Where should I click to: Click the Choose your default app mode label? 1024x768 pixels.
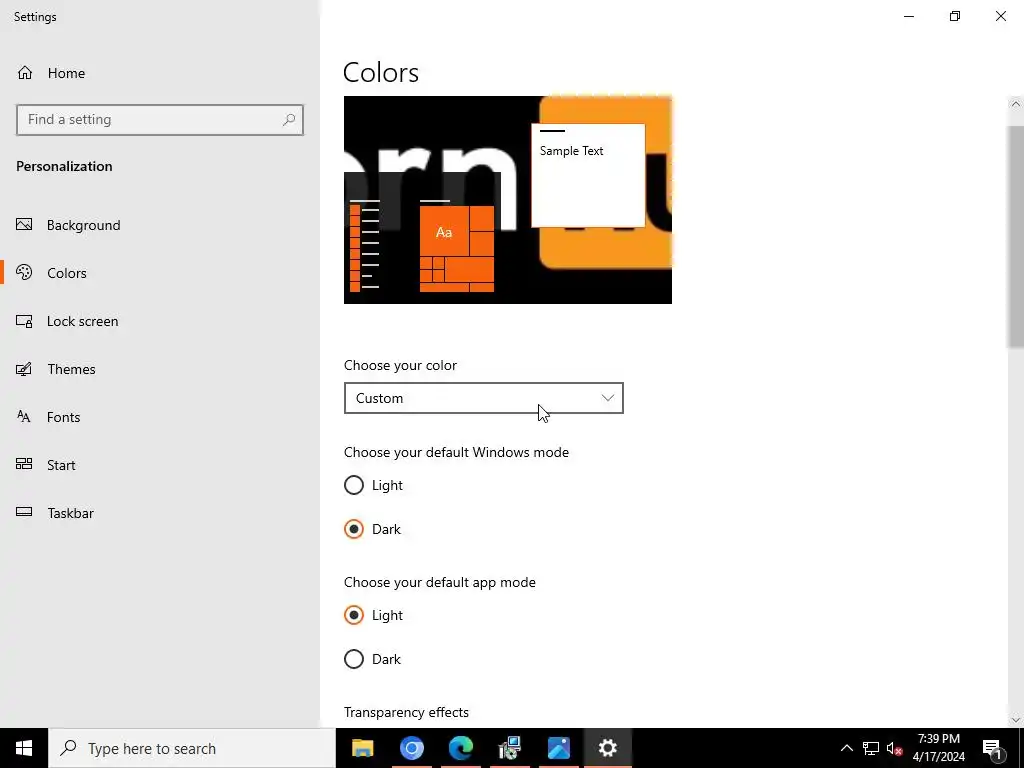pos(440,582)
